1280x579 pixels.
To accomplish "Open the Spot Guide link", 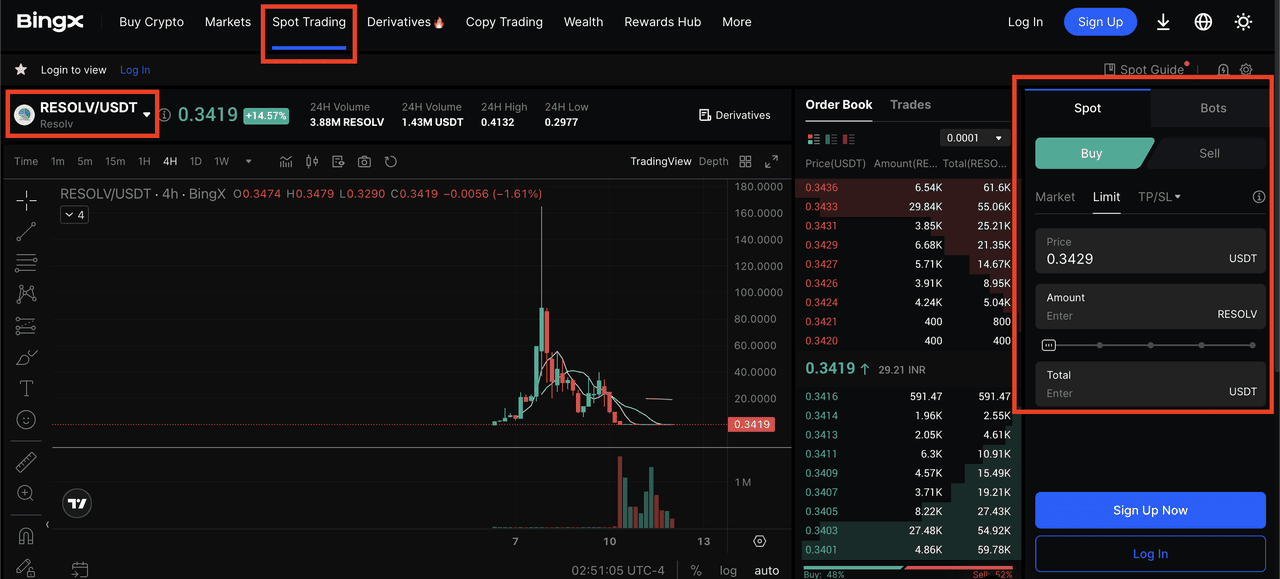I will tap(1144, 70).
